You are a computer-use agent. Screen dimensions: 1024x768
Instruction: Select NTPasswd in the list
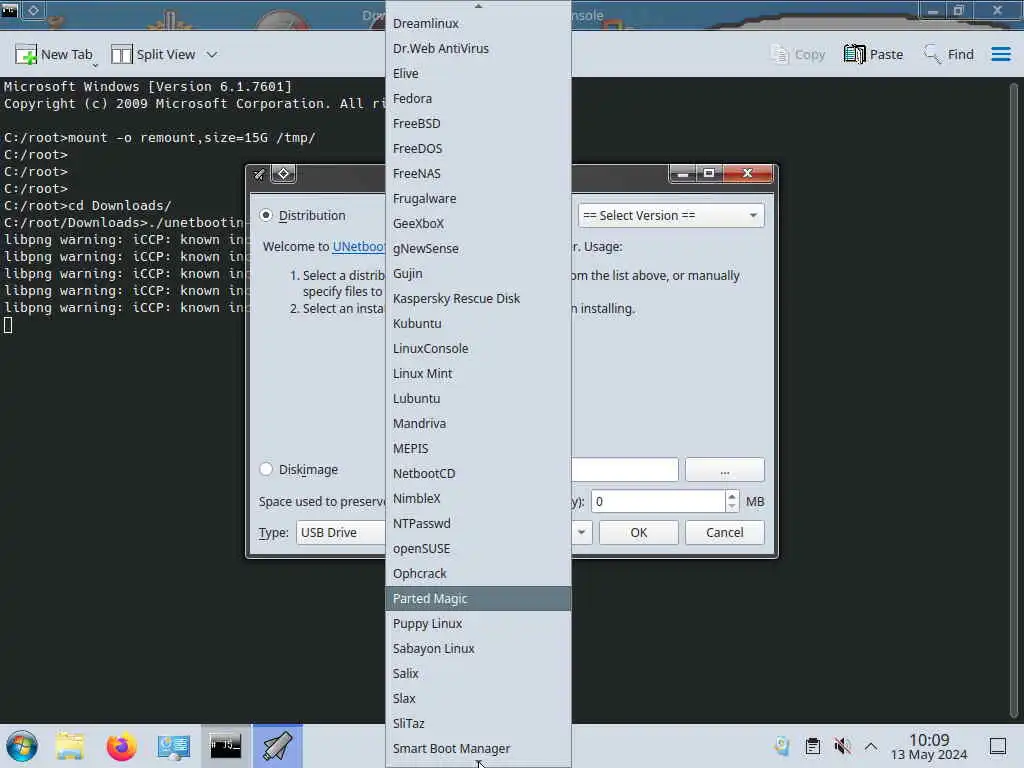[478, 523]
